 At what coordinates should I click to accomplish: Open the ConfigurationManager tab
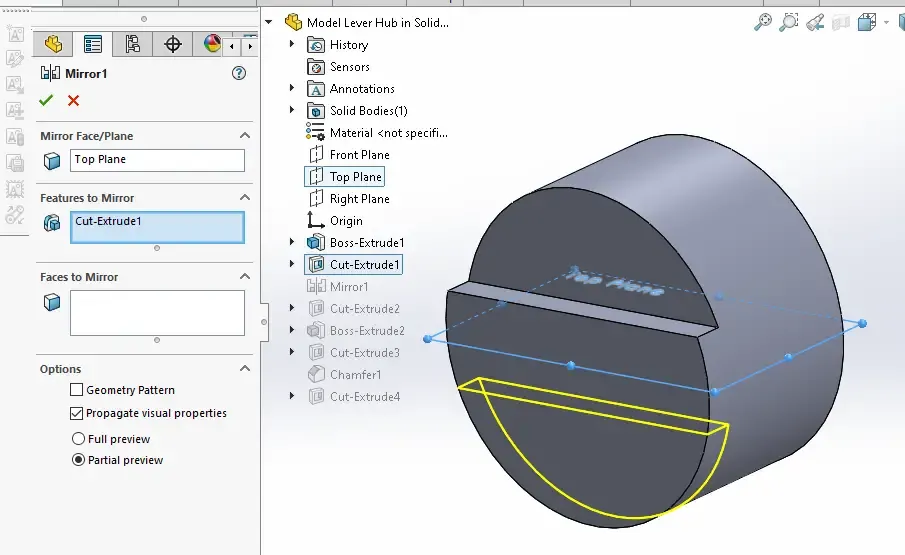[132, 44]
